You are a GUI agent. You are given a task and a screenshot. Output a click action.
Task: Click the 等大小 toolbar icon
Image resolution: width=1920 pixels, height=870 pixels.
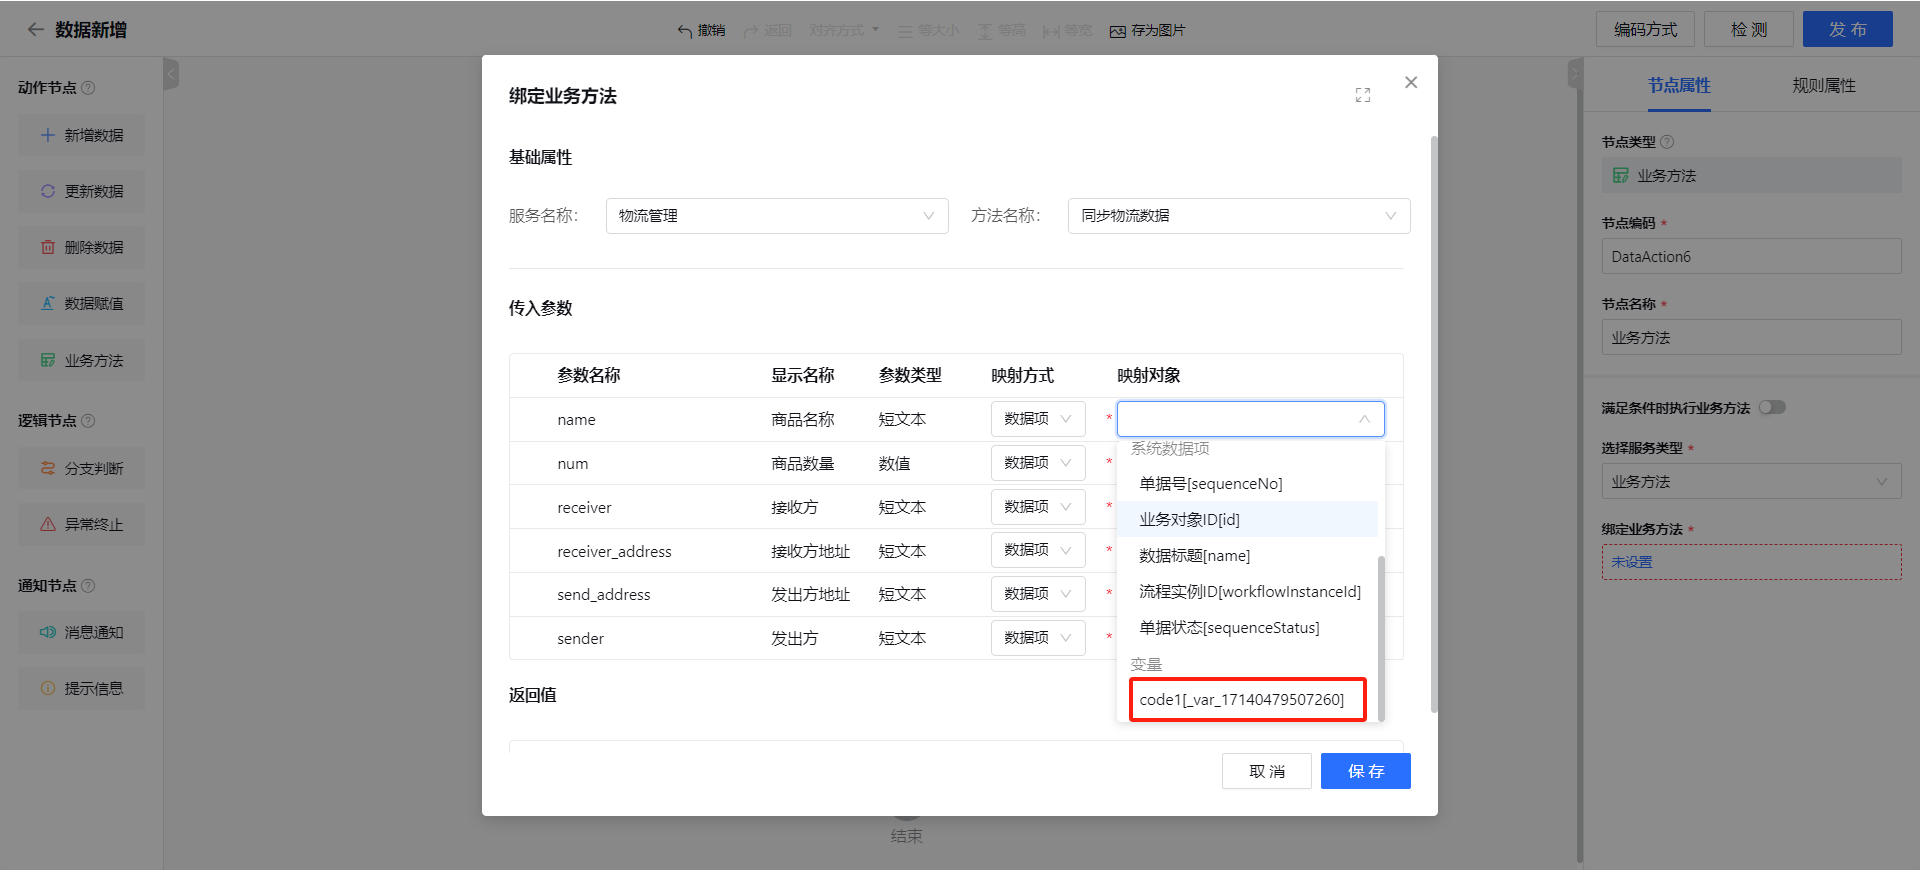(x=905, y=31)
